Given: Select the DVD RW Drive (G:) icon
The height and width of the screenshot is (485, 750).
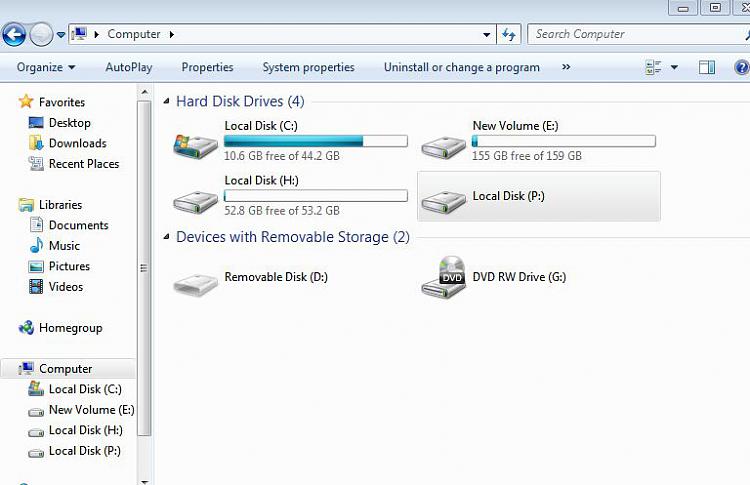Looking at the screenshot, I should [443, 278].
